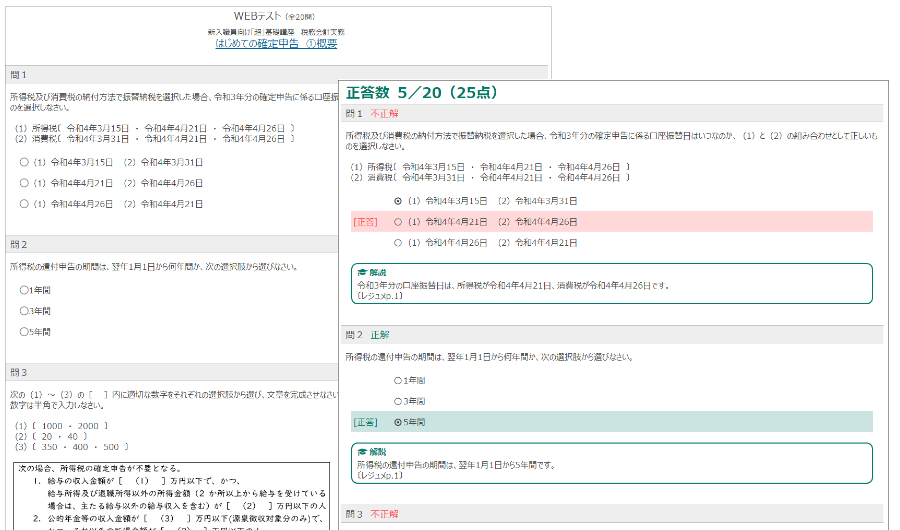Choose 3年間 radio in results 問2

[399, 402]
